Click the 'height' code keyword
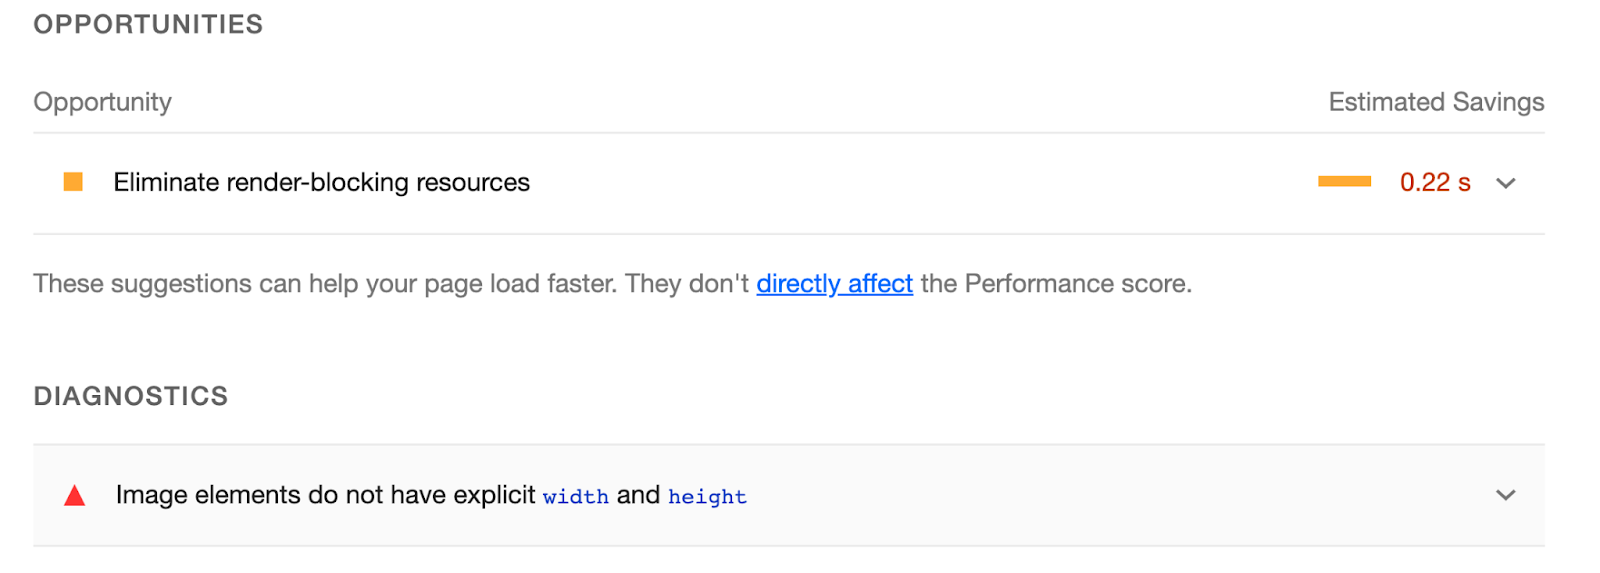Viewport: 1600px width, 573px height. tap(708, 497)
